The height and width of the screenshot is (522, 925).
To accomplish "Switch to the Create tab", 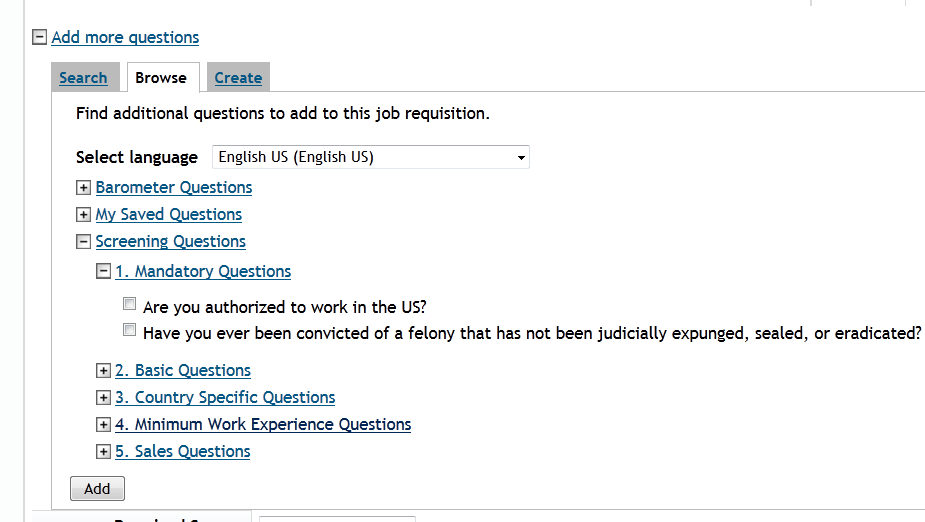I will coord(238,78).
